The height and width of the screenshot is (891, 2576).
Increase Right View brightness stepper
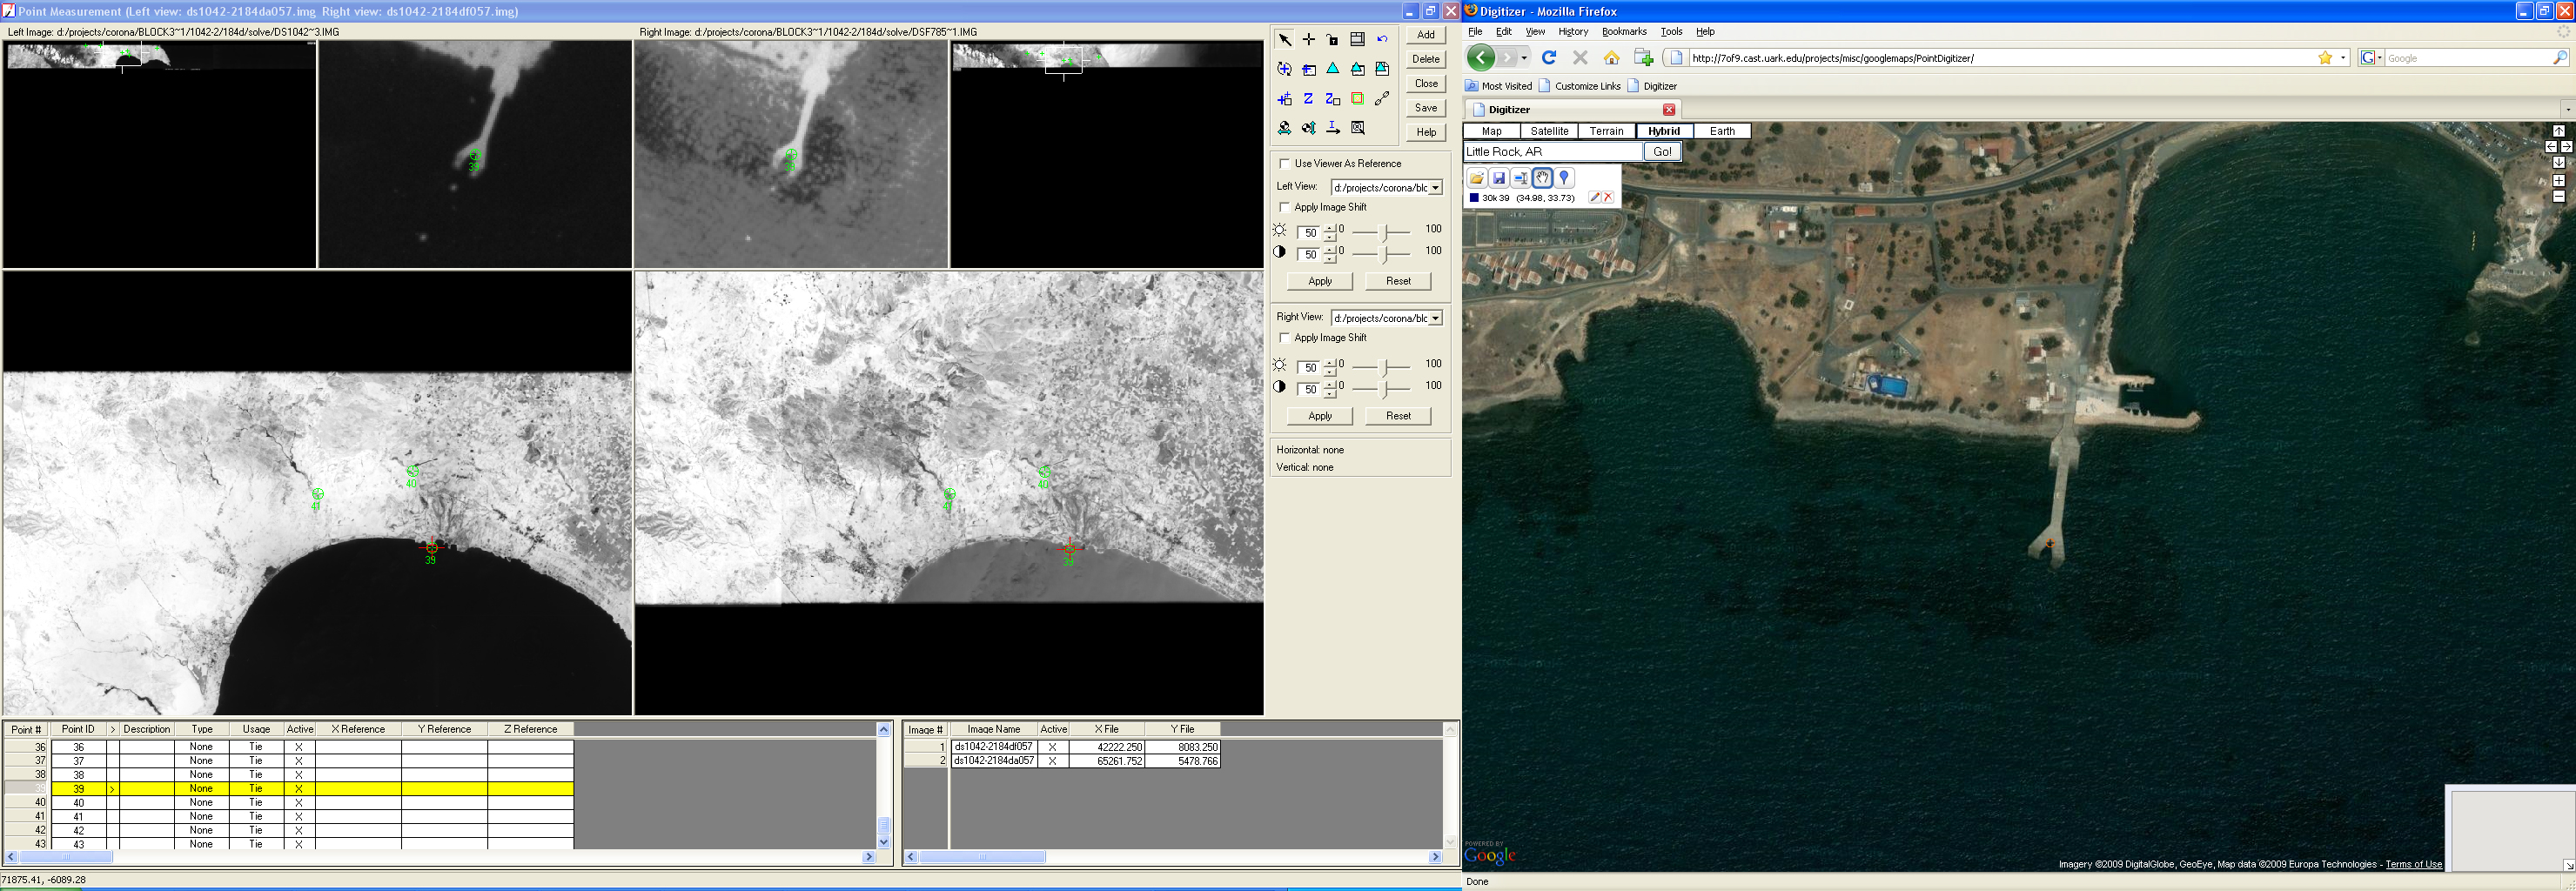click(1330, 363)
